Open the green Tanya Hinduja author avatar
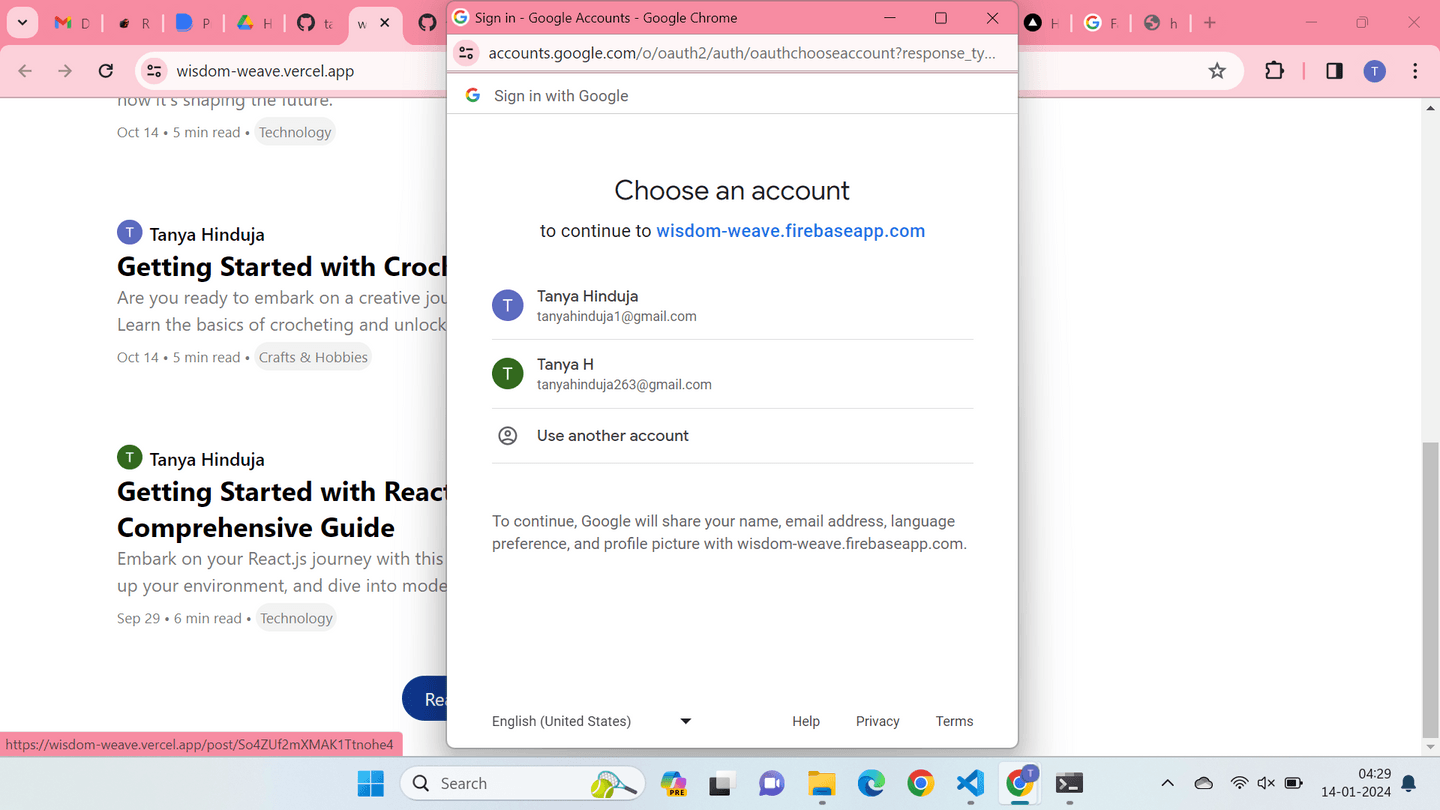Viewport: 1440px width, 810px height. tap(130, 458)
